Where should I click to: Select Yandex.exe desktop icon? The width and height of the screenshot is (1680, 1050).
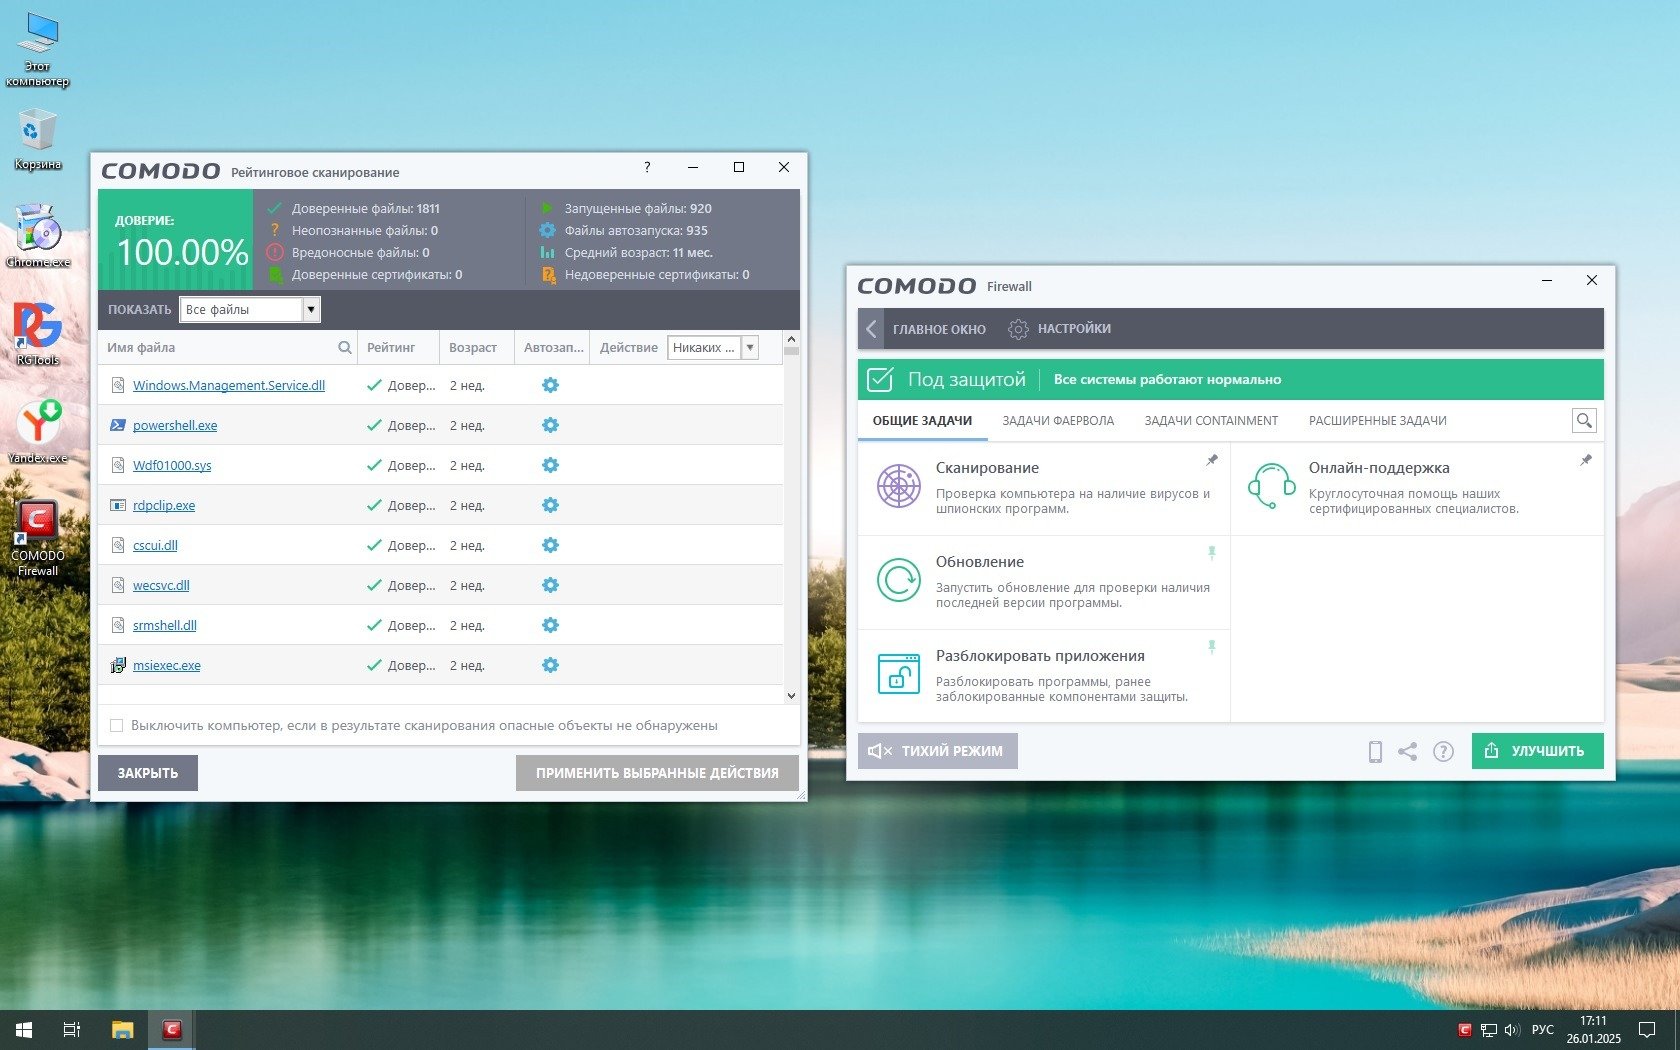[38, 432]
